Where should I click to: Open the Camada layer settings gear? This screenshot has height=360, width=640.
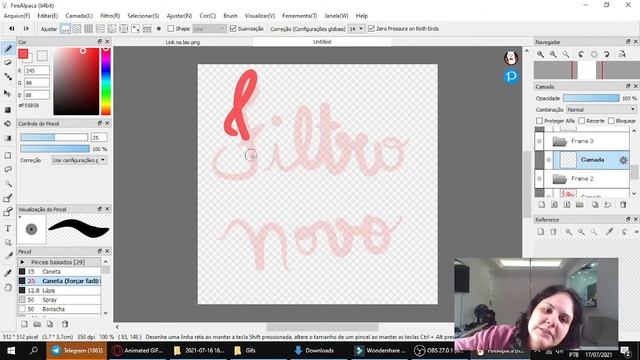623,160
